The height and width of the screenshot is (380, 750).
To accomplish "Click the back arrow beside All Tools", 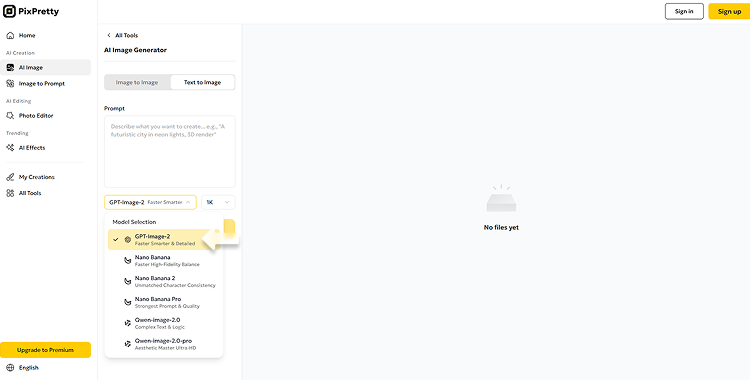I will click(109, 35).
